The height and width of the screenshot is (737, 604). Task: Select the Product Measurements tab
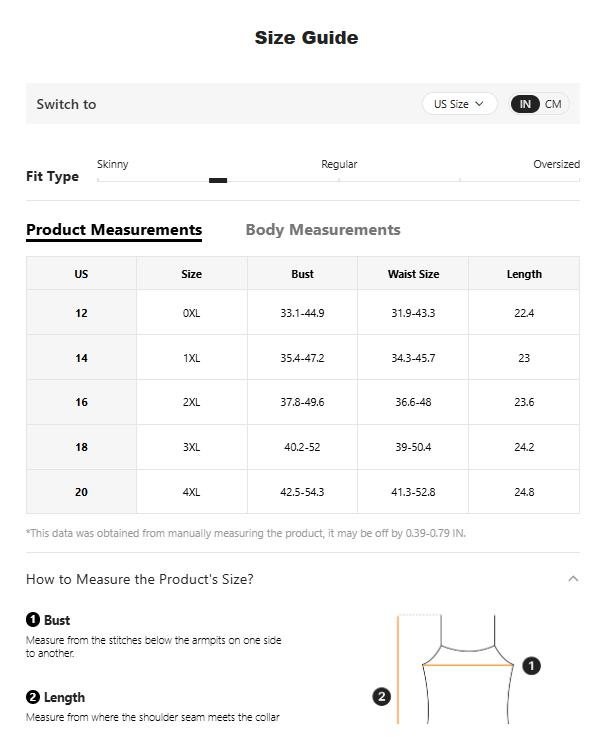point(114,230)
